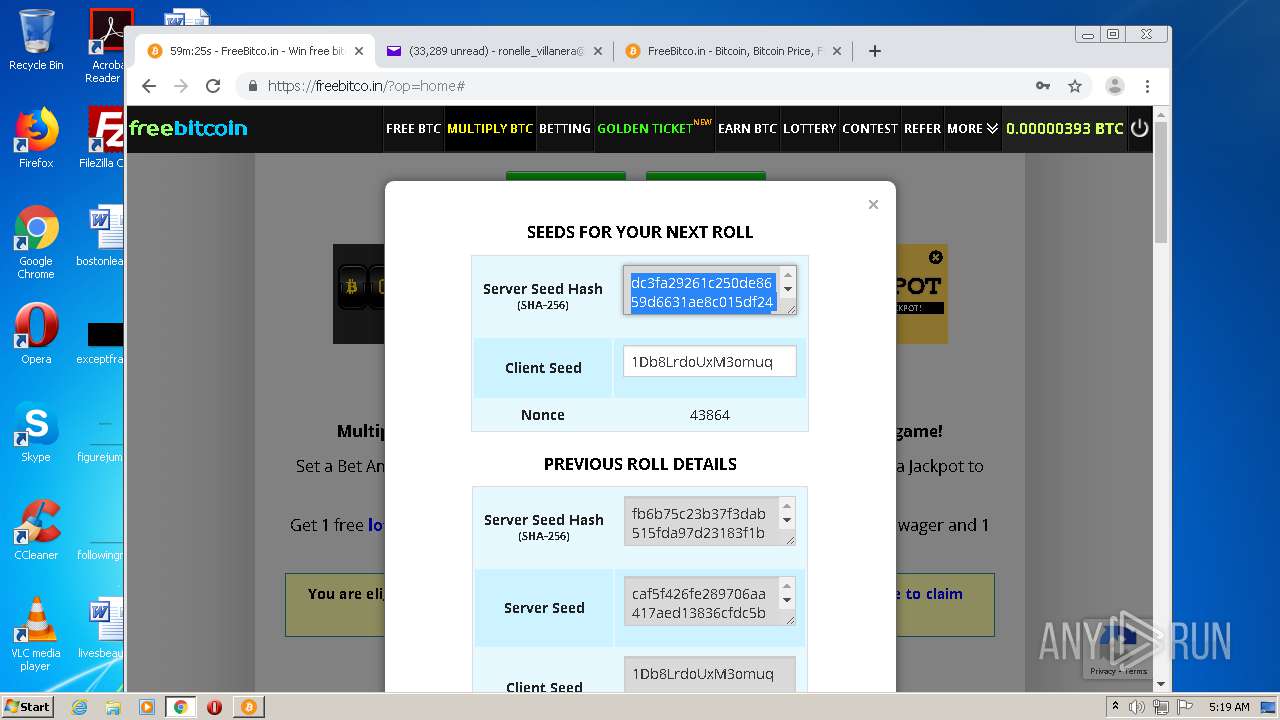Open Acrobat Reader desktop shortcut

(104, 47)
